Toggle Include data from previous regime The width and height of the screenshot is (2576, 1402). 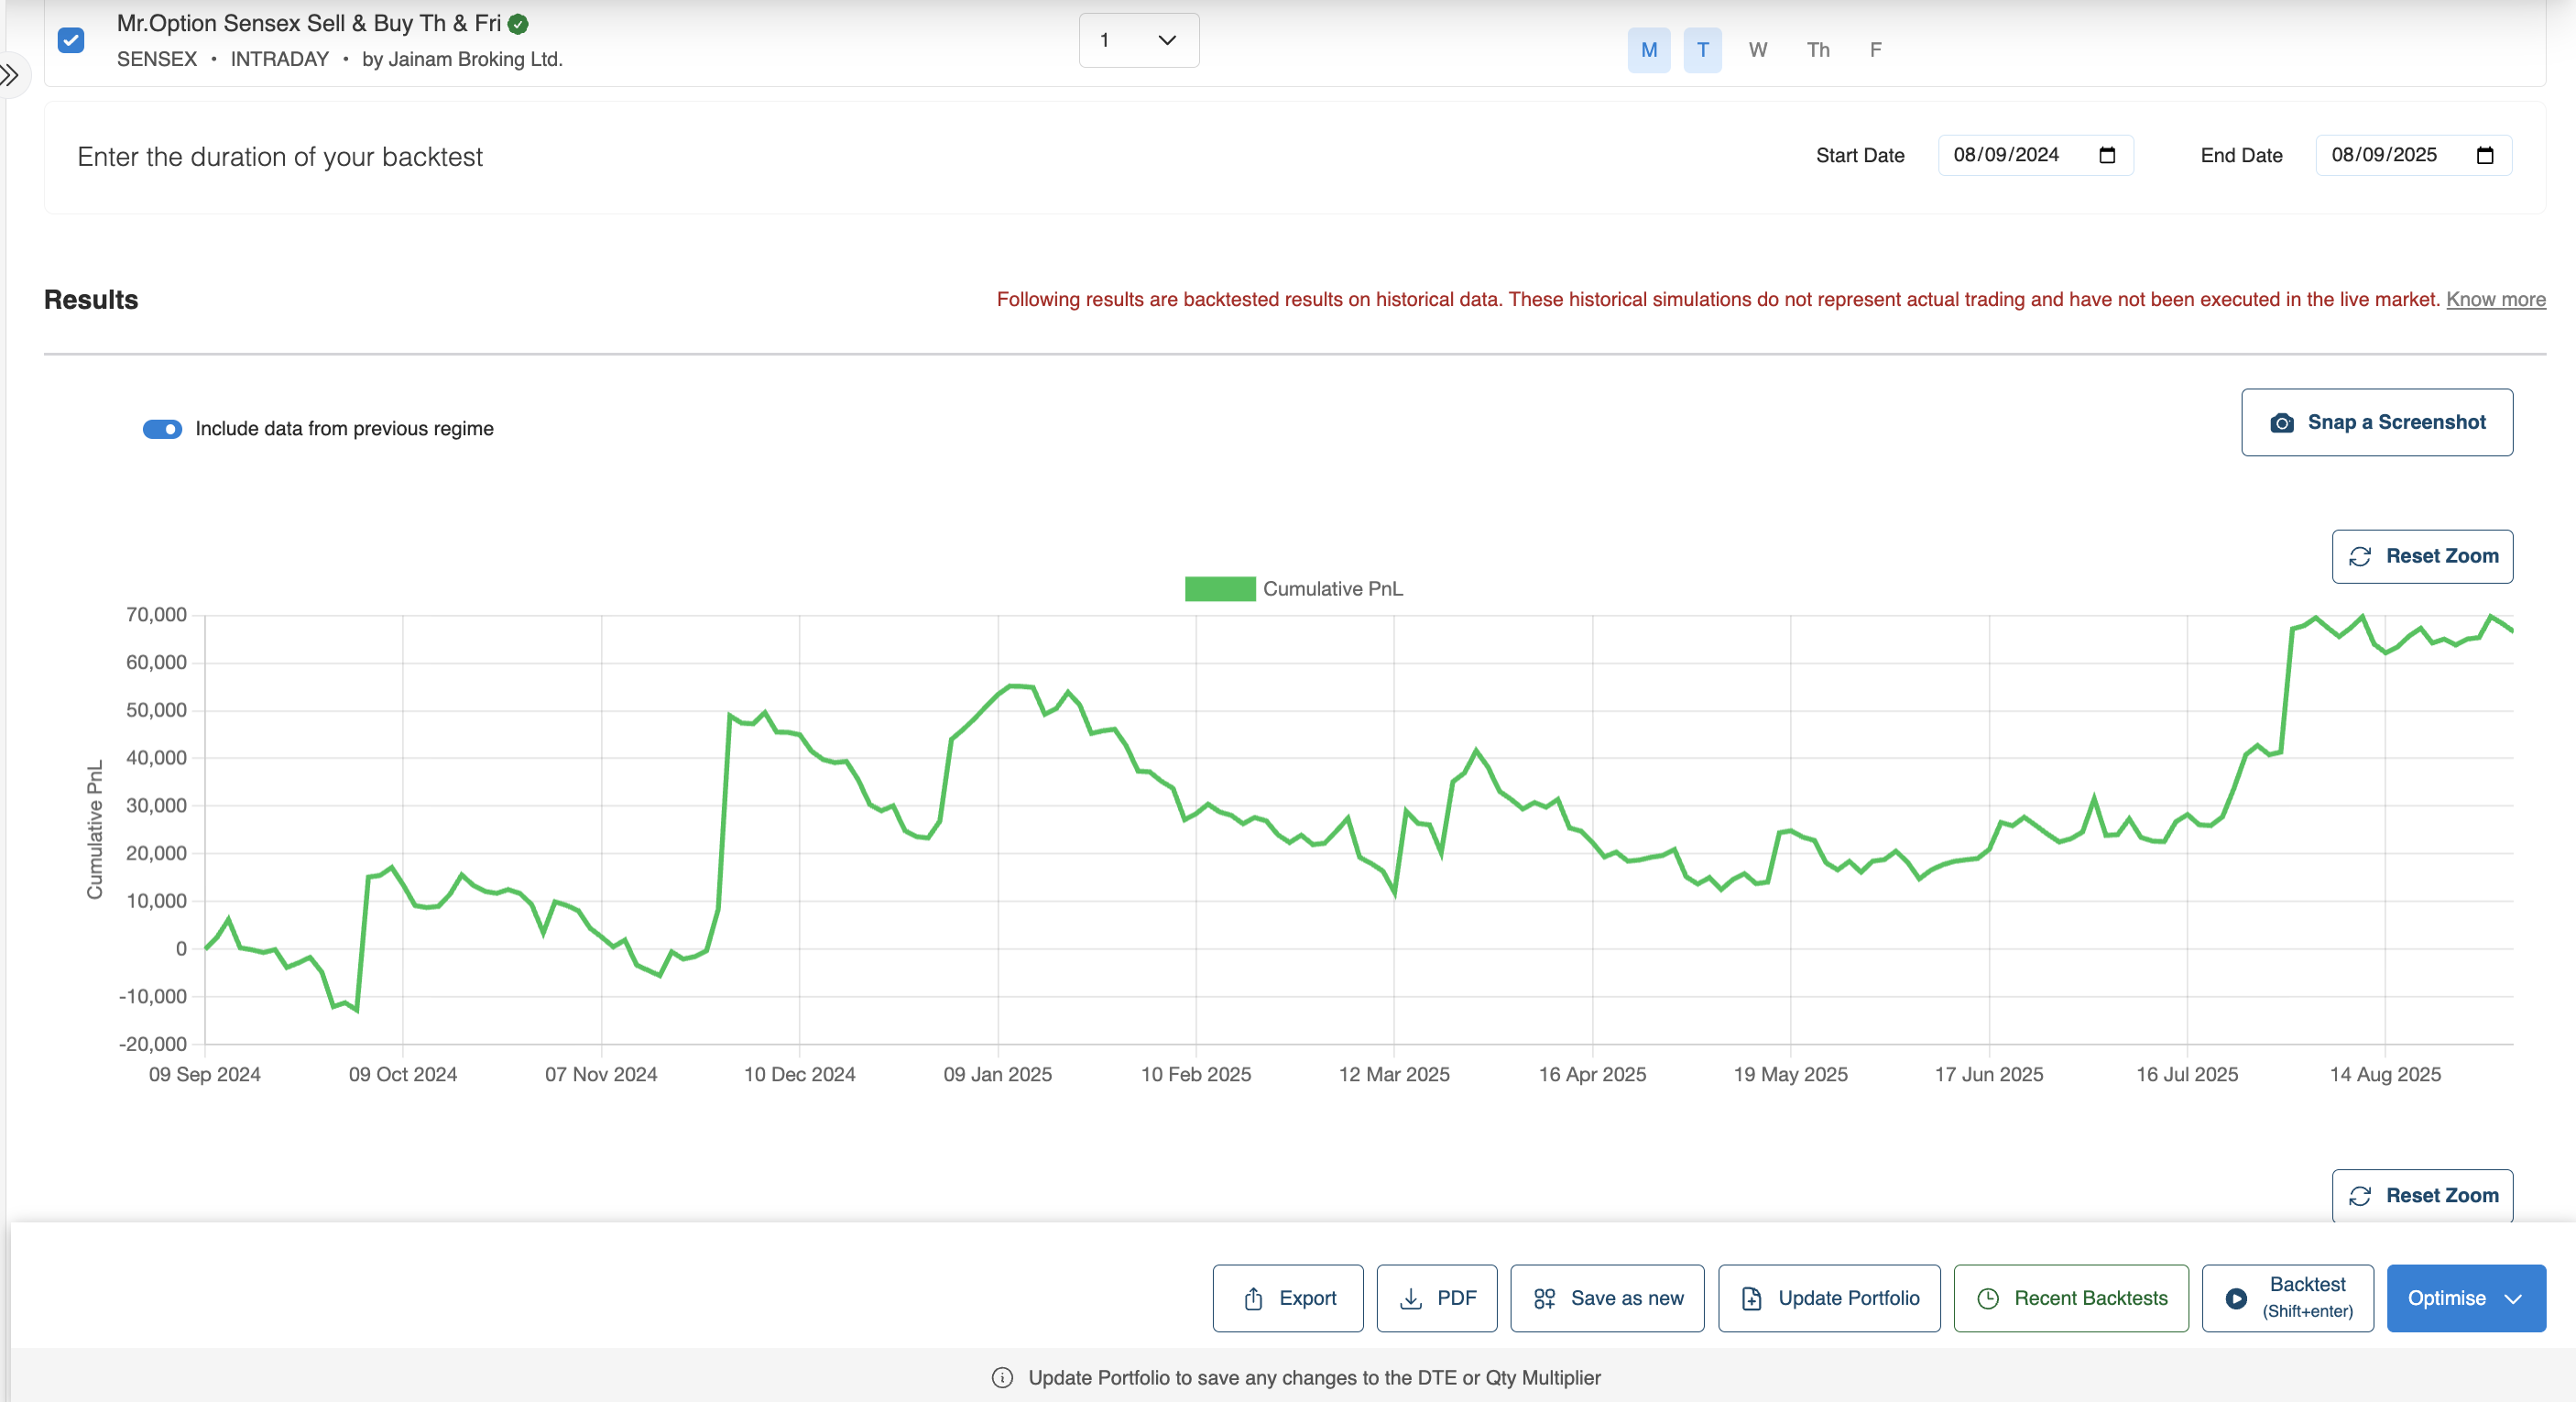pyautogui.click(x=162, y=429)
